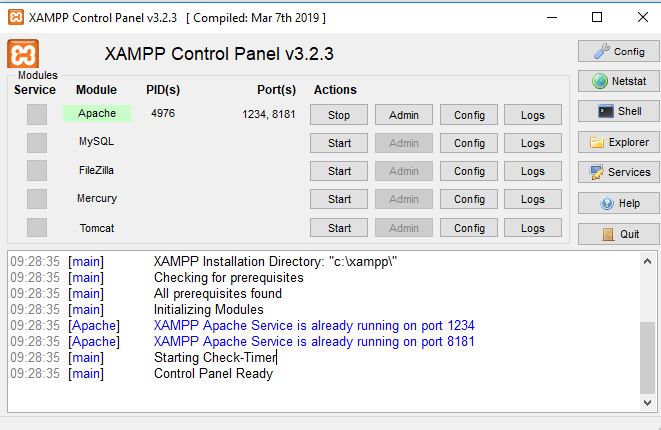View Tomcat Logs

pos(533,228)
